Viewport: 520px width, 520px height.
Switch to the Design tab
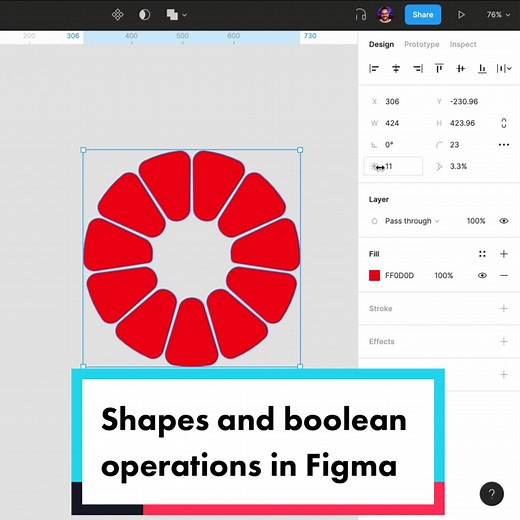[x=381, y=44]
